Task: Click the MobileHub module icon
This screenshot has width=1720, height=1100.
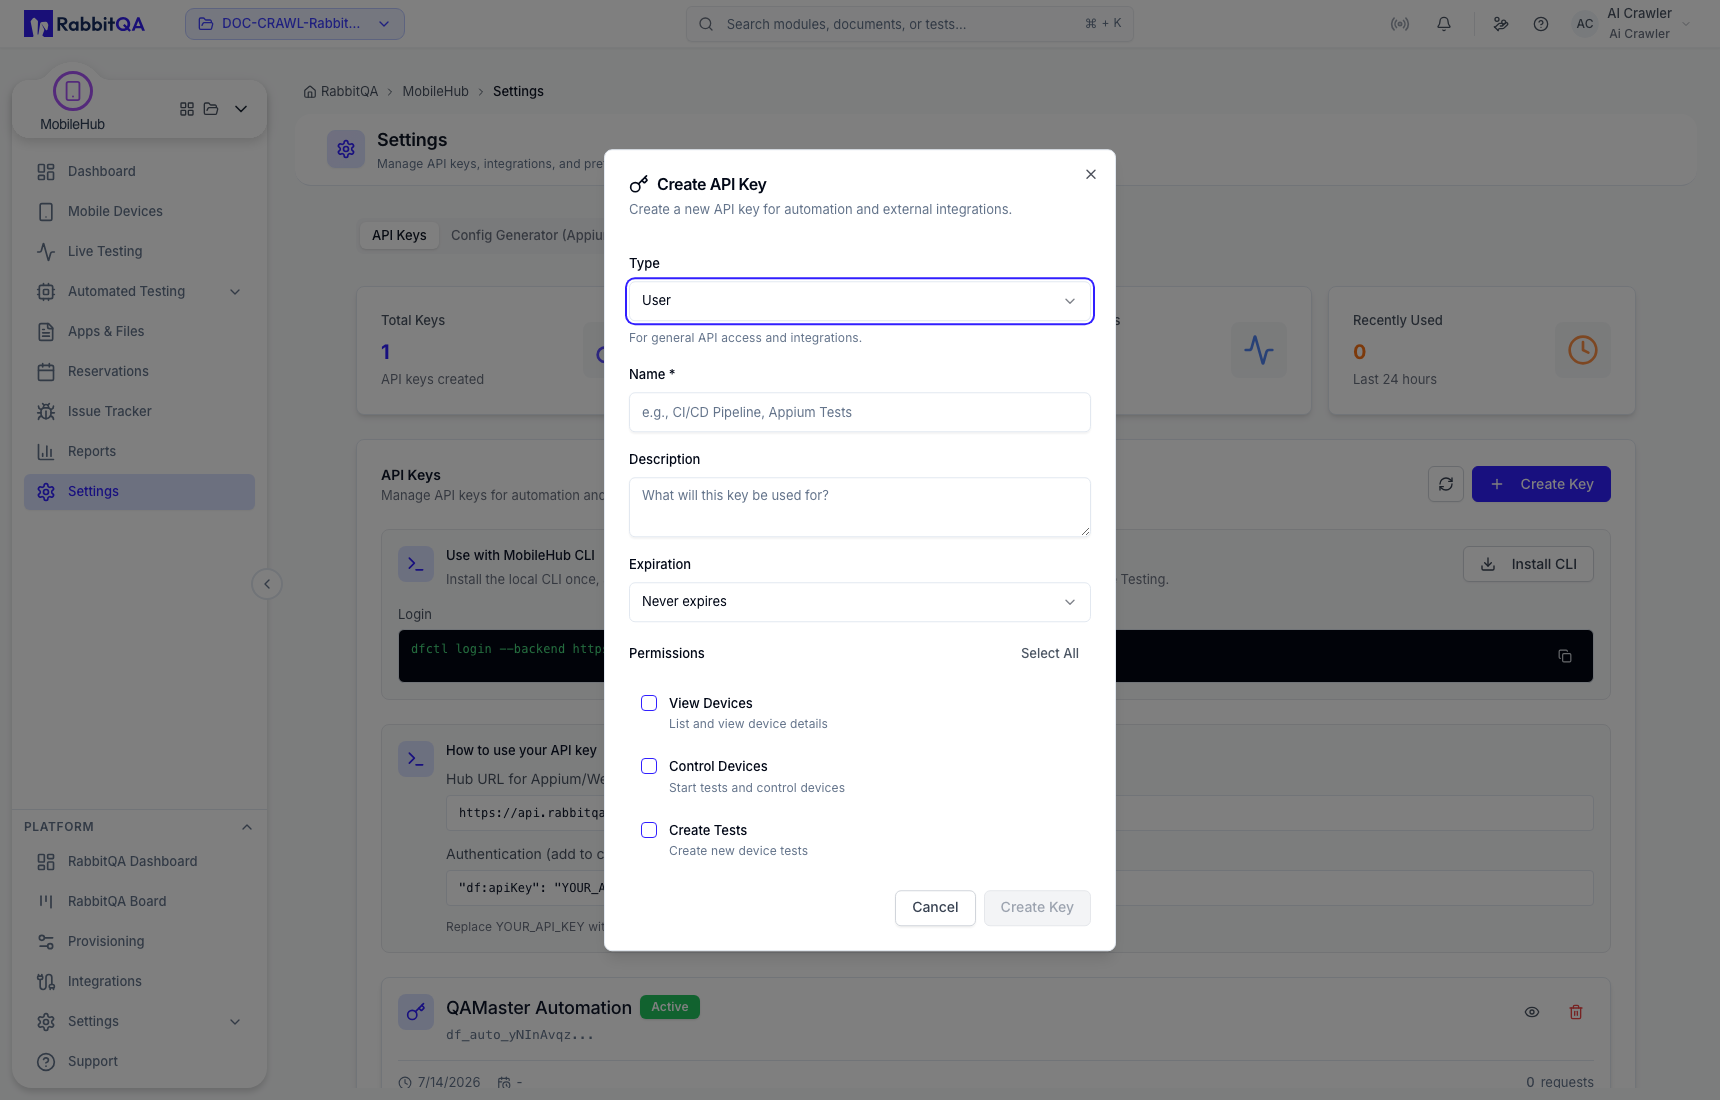Action: pos(73,91)
